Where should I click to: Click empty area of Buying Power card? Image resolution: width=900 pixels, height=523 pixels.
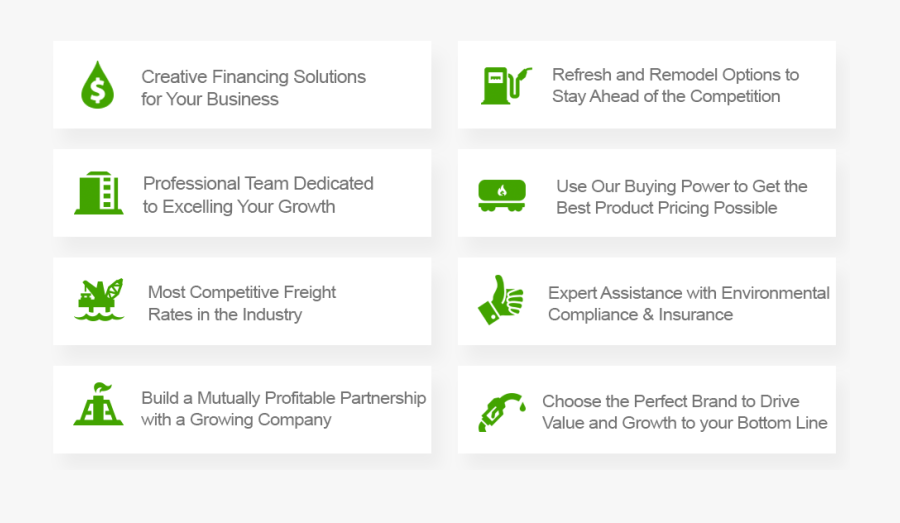pos(818,225)
